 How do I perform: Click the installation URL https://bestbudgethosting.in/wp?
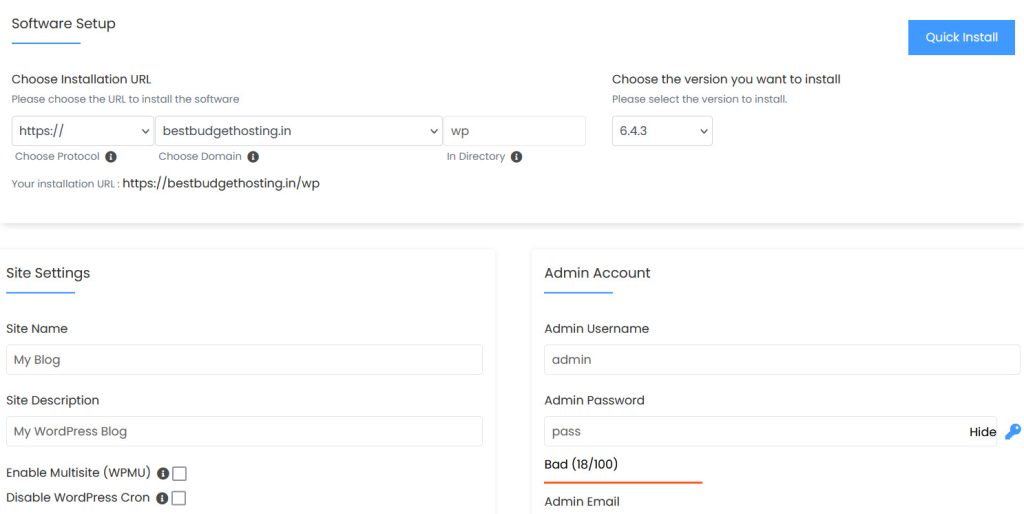221,184
